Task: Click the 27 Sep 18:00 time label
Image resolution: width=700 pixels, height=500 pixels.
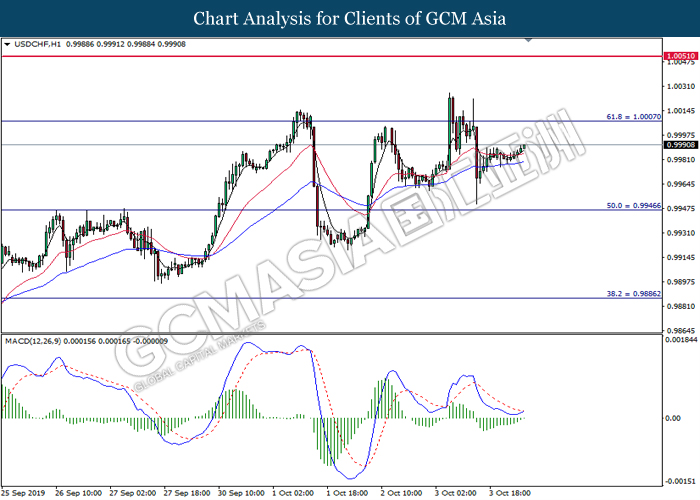Action: coord(186,492)
